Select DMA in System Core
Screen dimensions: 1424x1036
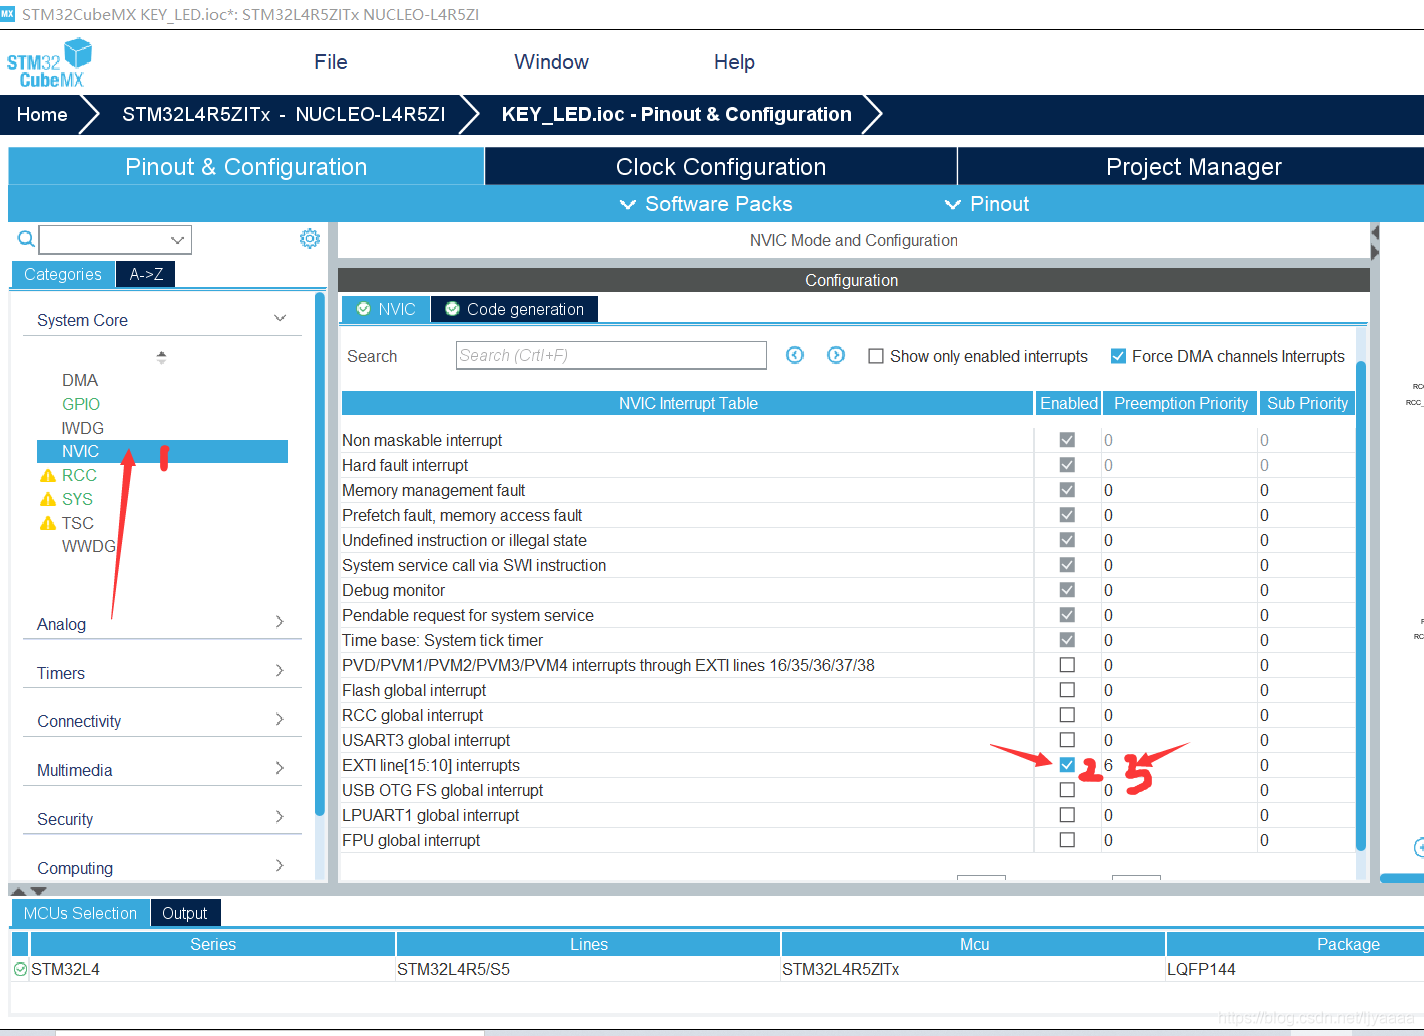[x=80, y=380]
